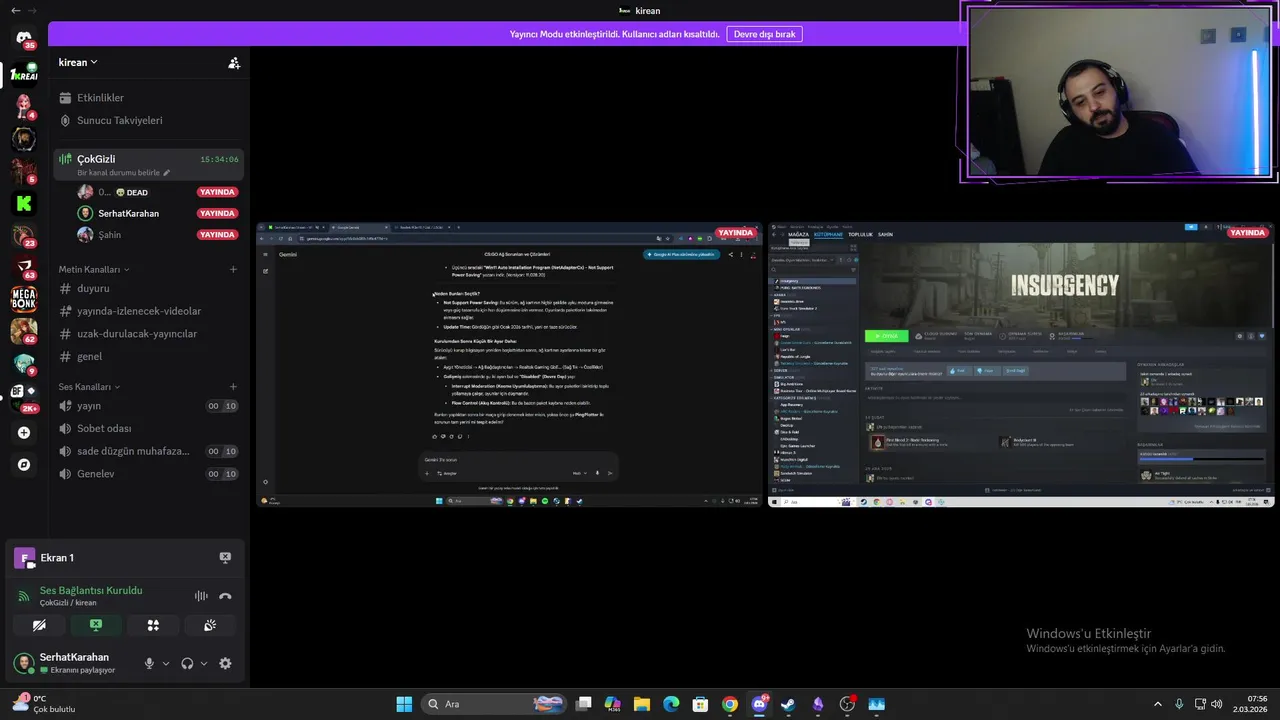Stop streaming via Ekran 1 monitor icon
The image size is (1280, 720).
225,558
